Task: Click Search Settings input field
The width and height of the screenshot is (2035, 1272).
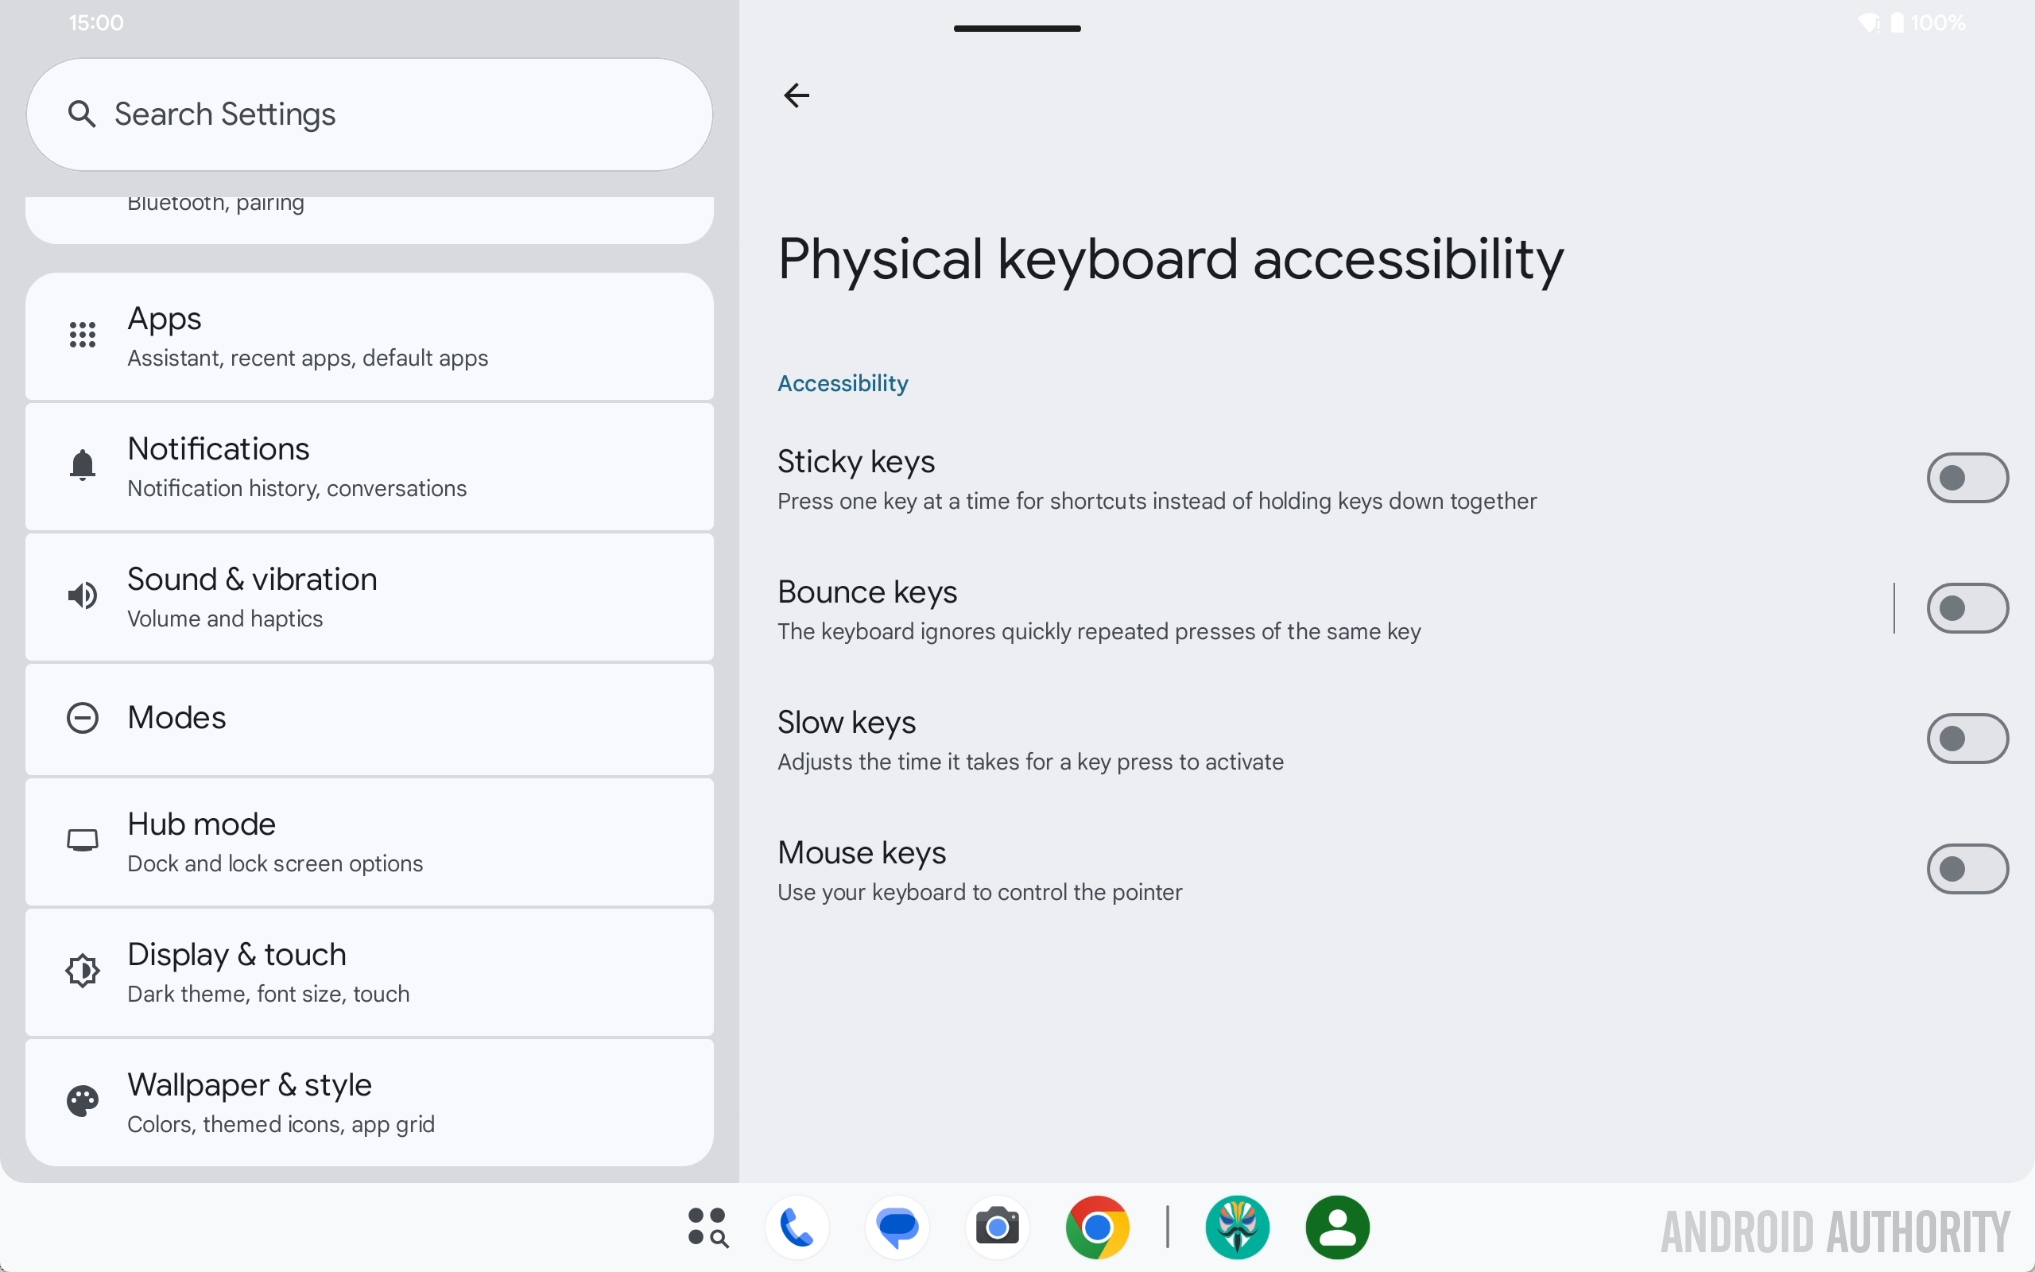Action: (x=369, y=113)
